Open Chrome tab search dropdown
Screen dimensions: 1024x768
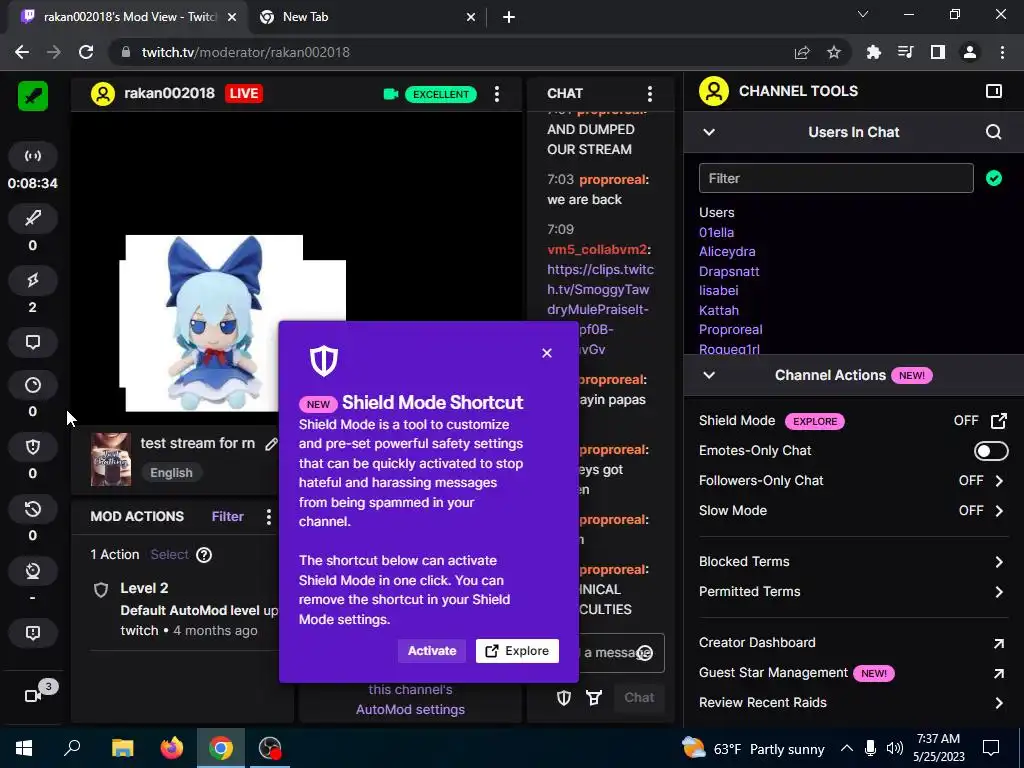[x=863, y=14]
